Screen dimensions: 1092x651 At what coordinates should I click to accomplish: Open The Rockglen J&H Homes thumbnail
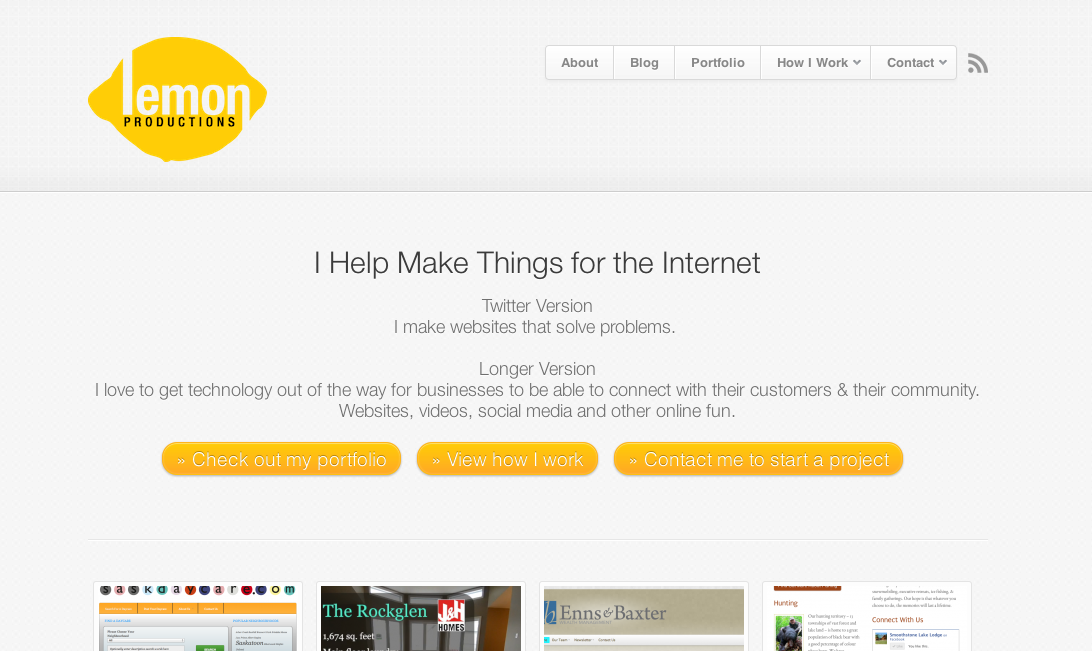click(421, 618)
